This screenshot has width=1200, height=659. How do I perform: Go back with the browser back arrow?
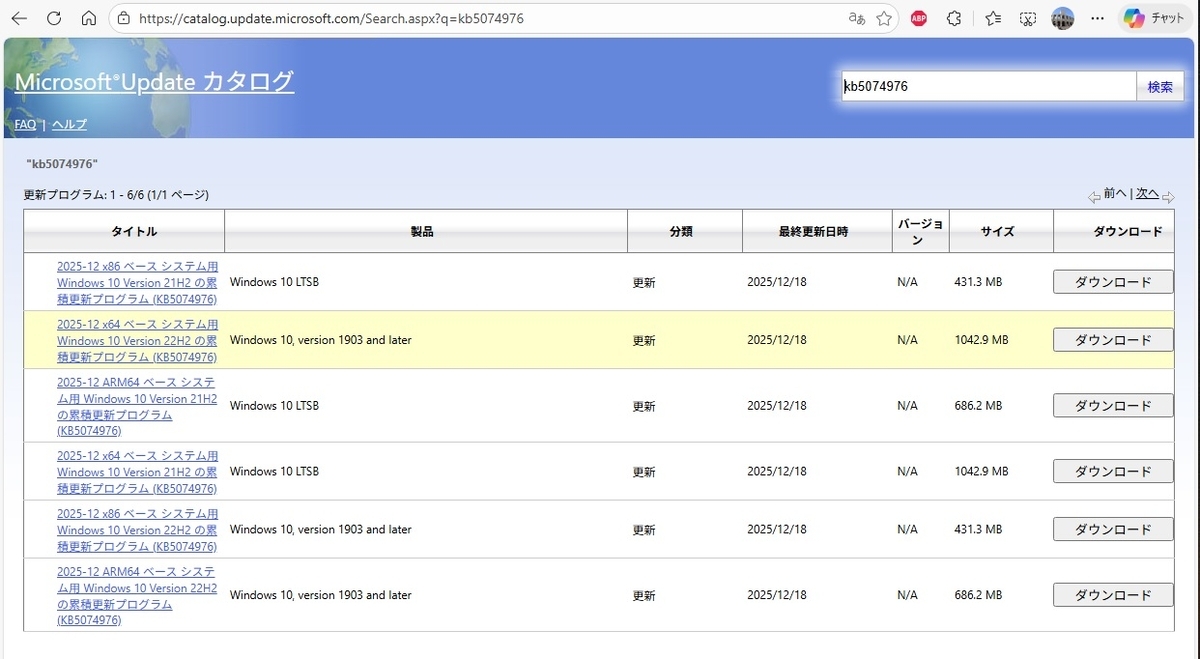click(x=19, y=18)
